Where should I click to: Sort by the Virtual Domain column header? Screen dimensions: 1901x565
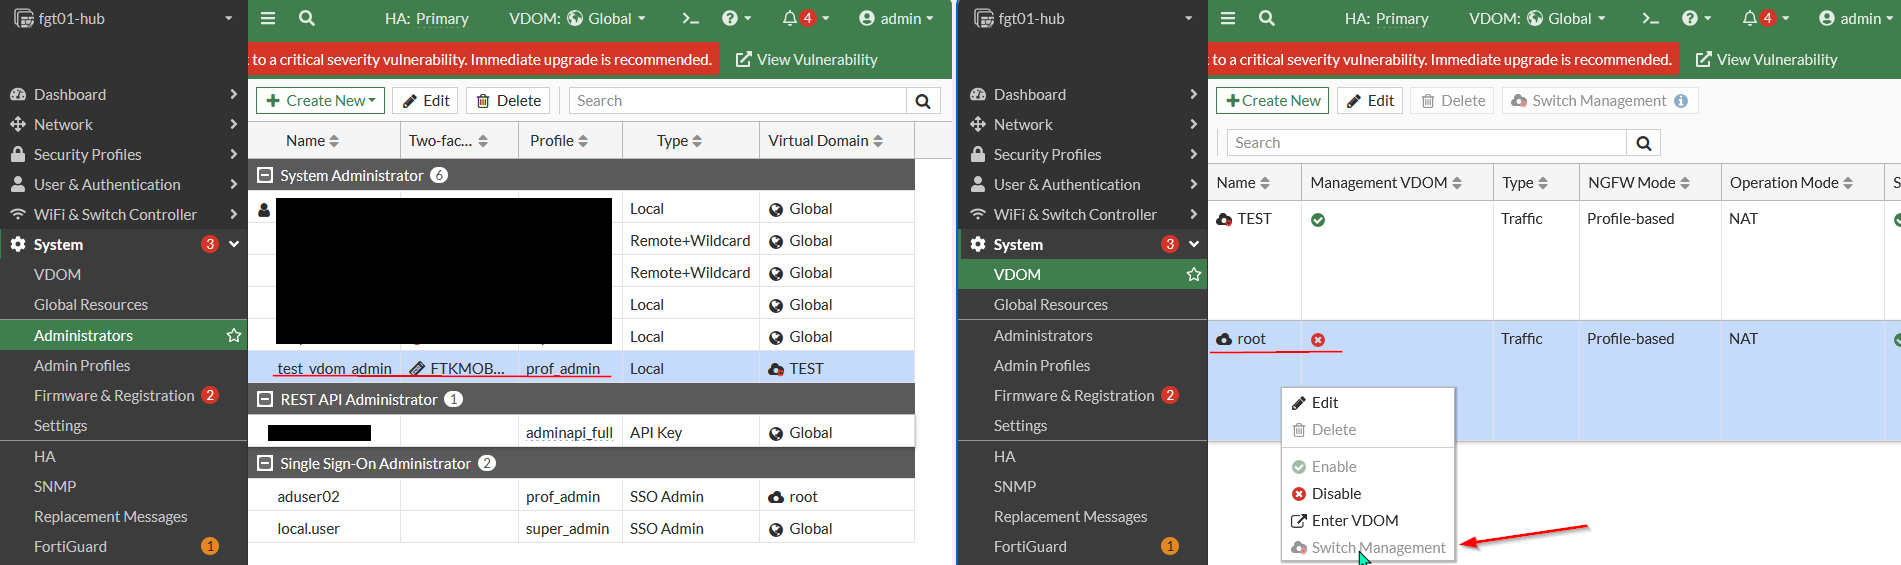coord(825,141)
